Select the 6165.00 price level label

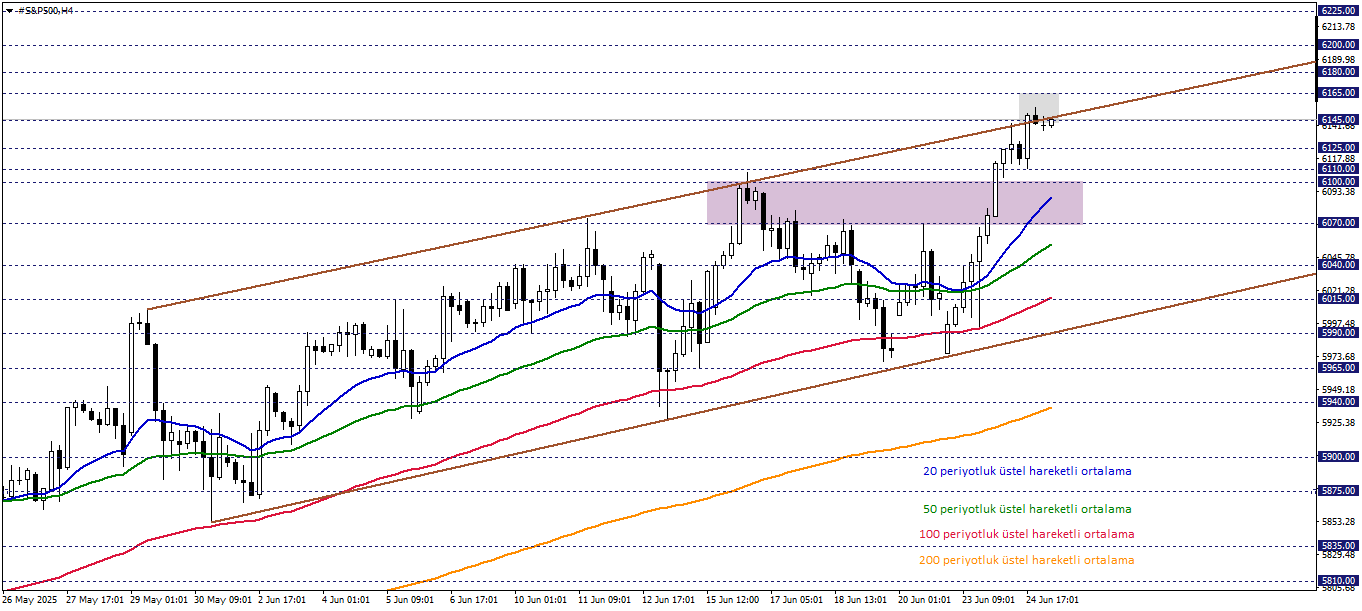(x=1338, y=93)
